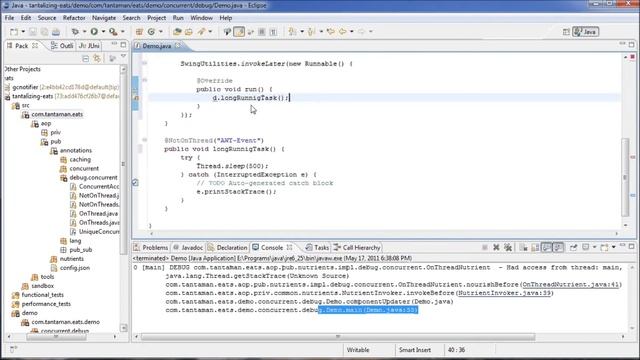Viewport: 640px width, 360px height.
Task: Click the task marker beside the TODO line
Action: (x=136, y=183)
